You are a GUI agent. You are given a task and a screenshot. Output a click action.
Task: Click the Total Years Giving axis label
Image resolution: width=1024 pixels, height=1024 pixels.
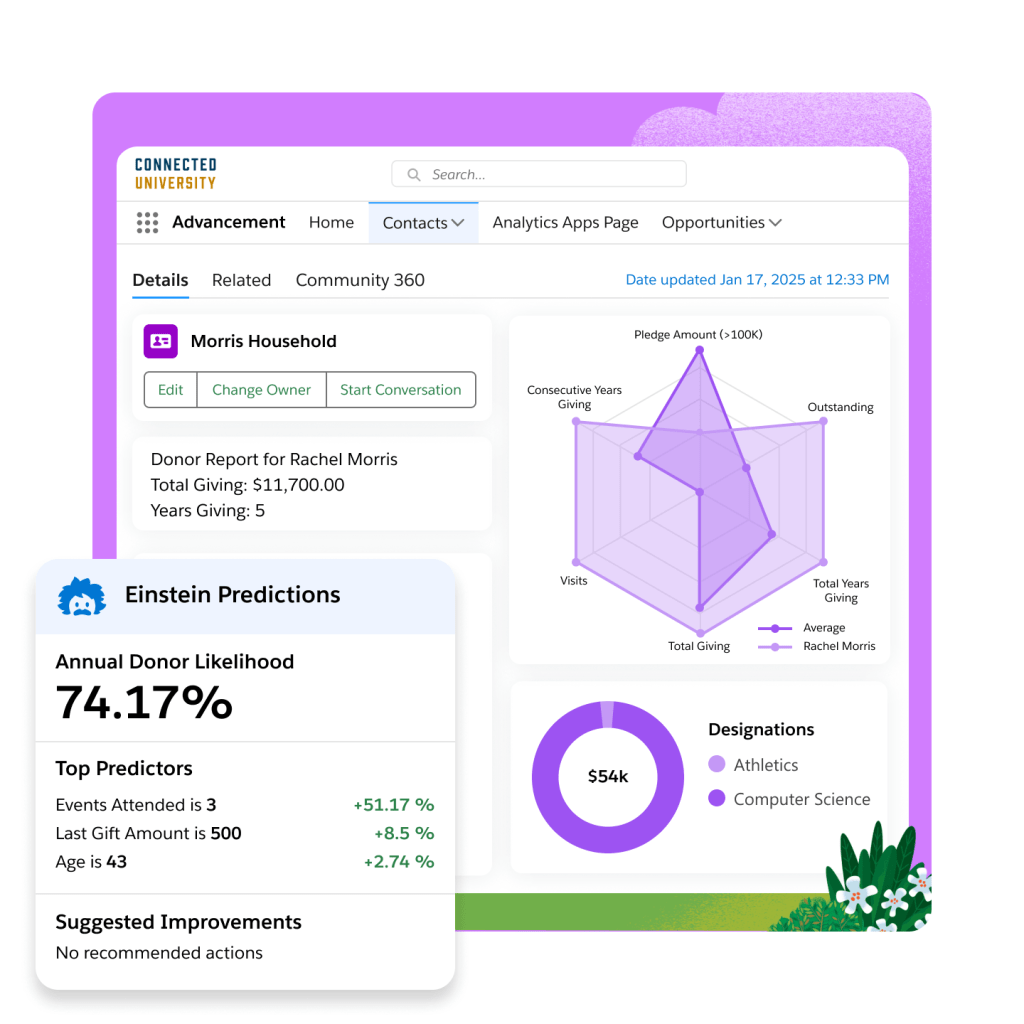(840, 590)
